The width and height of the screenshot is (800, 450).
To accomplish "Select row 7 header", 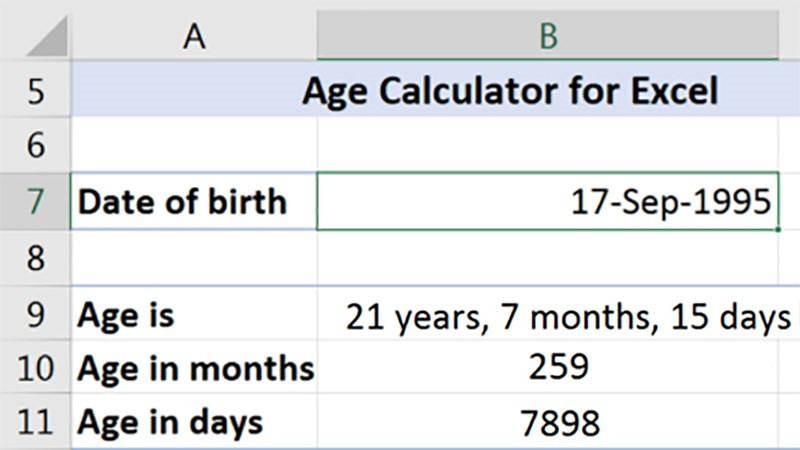I will point(35,202).
